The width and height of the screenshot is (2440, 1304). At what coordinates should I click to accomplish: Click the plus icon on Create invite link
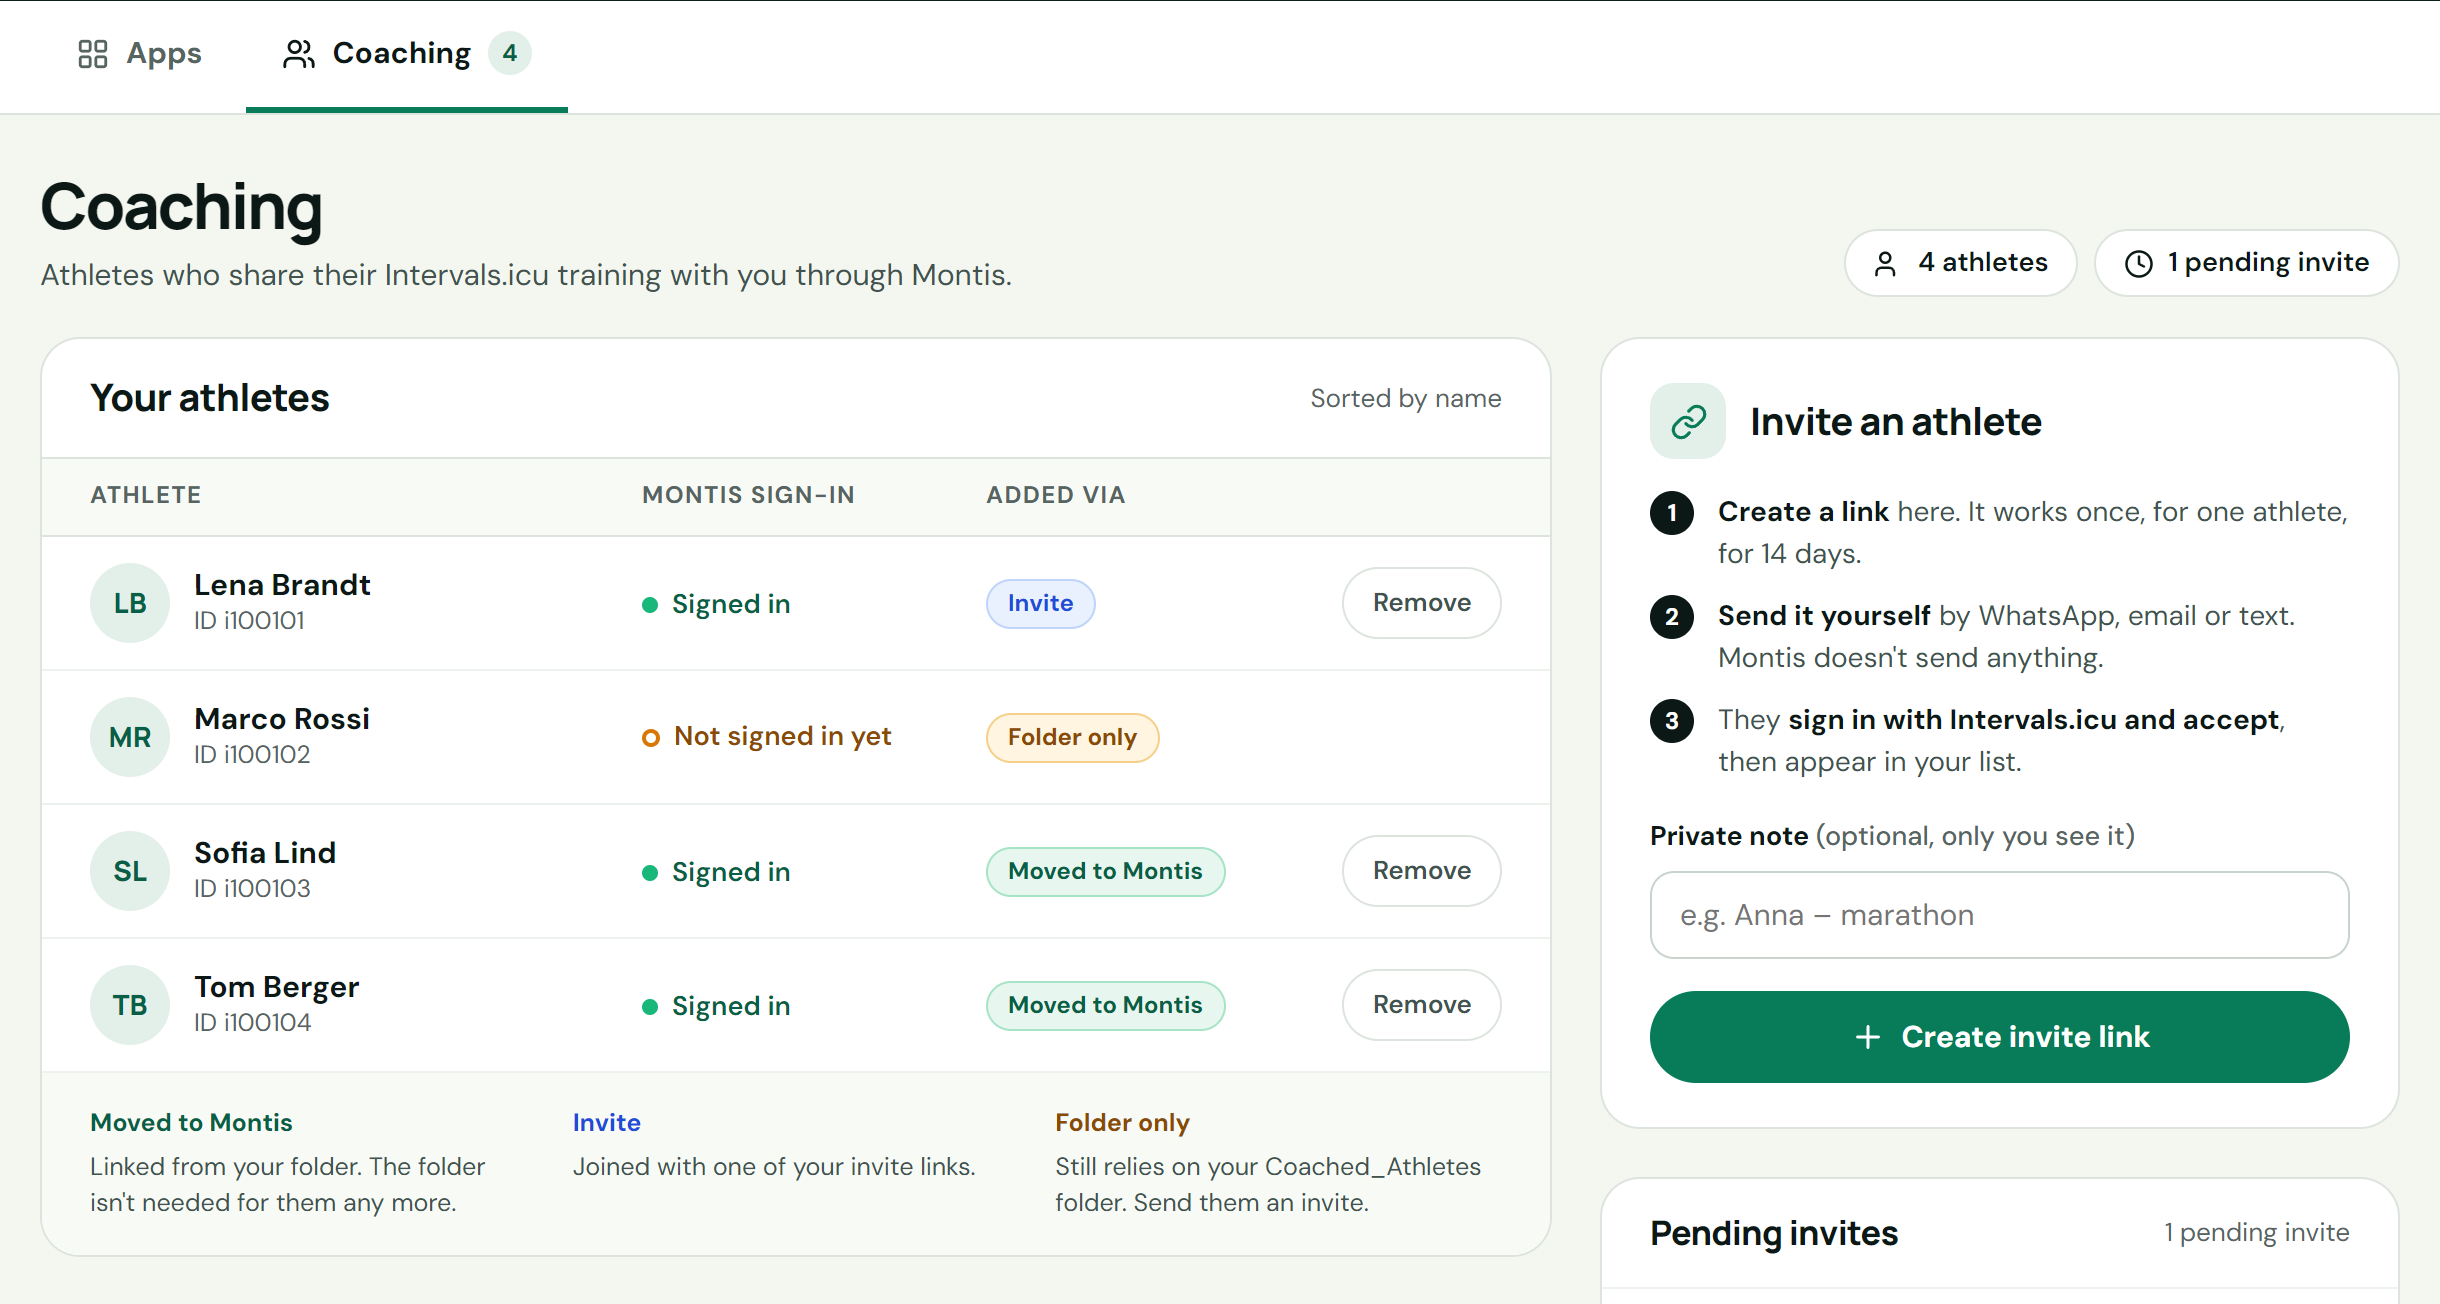click(1868, 1037)
